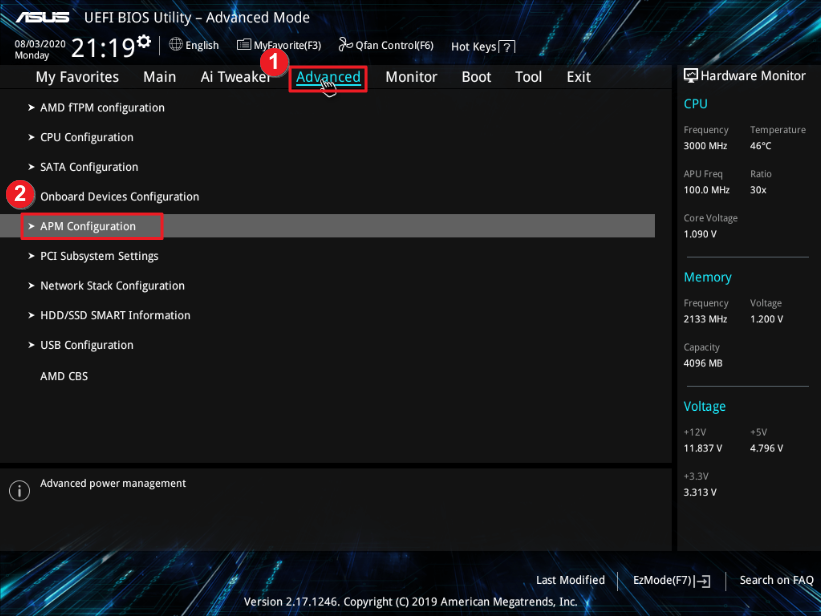Click the date 08/03/2020
The image size is (821, 616).
pos(40,44)
